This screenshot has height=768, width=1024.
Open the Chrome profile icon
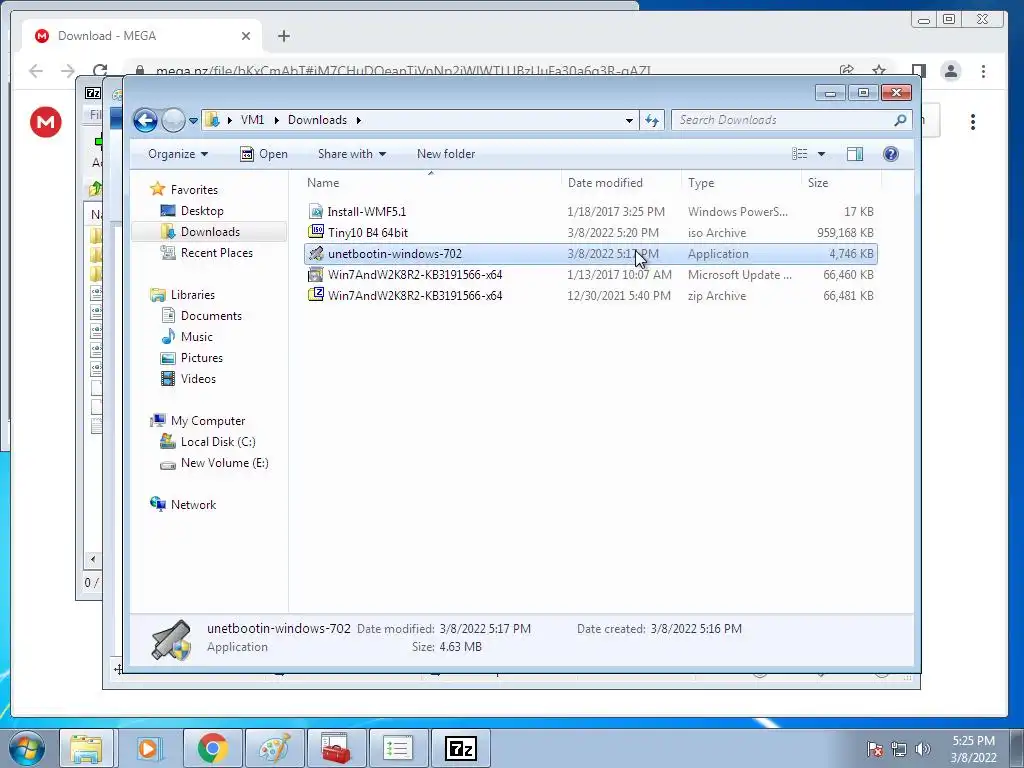pos(951,71)
